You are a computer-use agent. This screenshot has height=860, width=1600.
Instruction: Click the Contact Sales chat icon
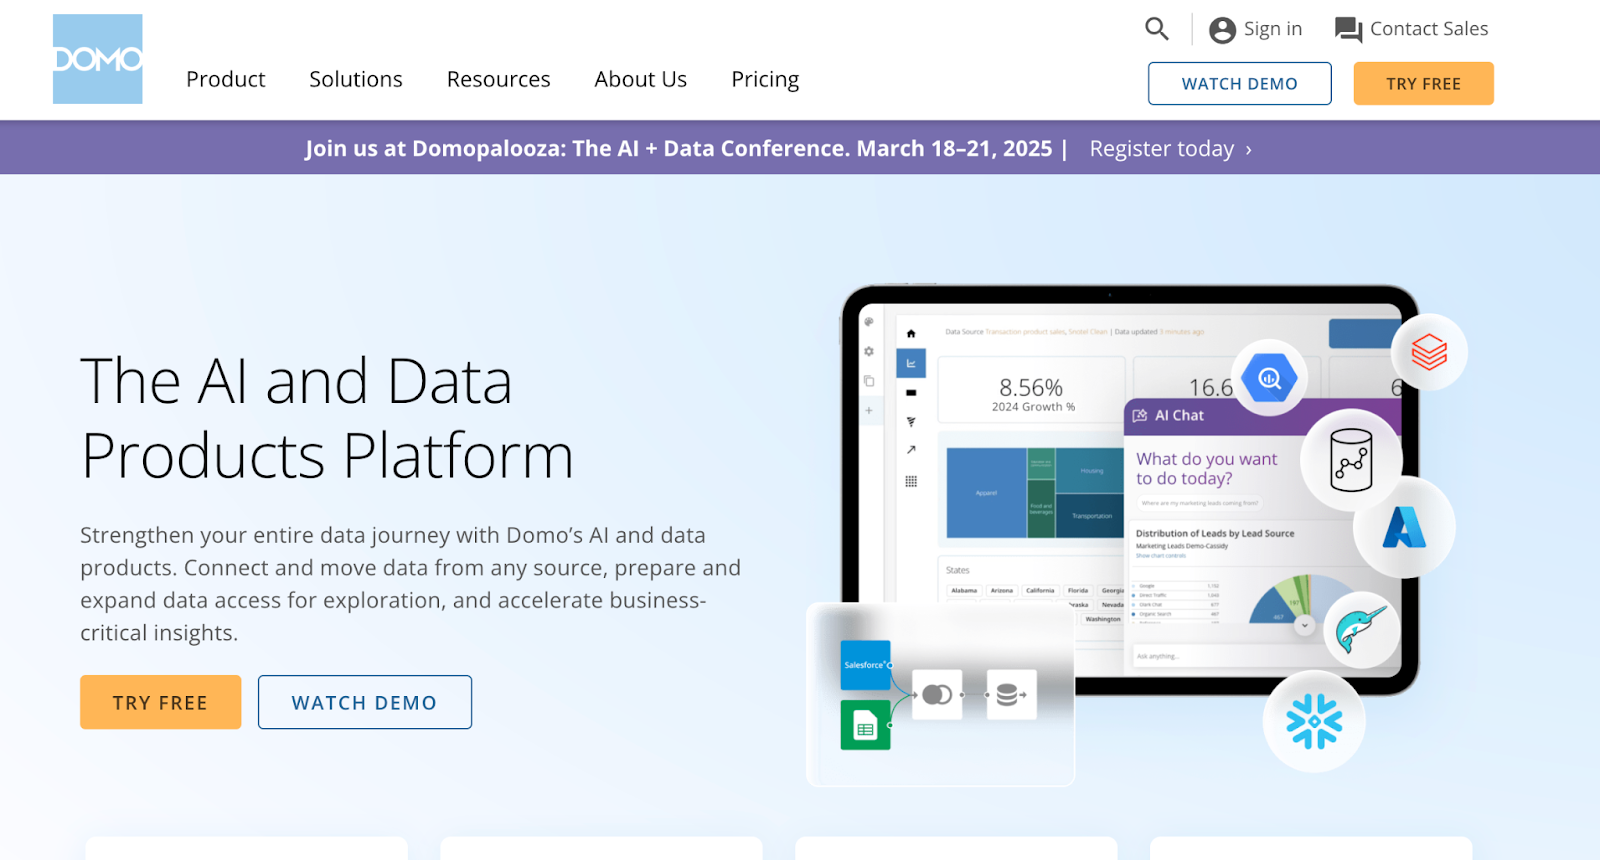[x=1348, y=30]
